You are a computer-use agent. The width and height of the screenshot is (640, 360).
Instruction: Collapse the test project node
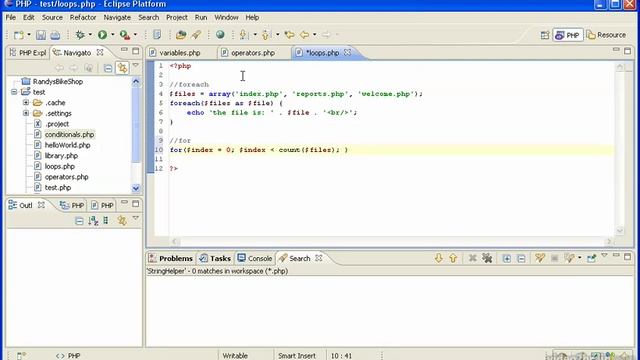(x=14, y=92)
